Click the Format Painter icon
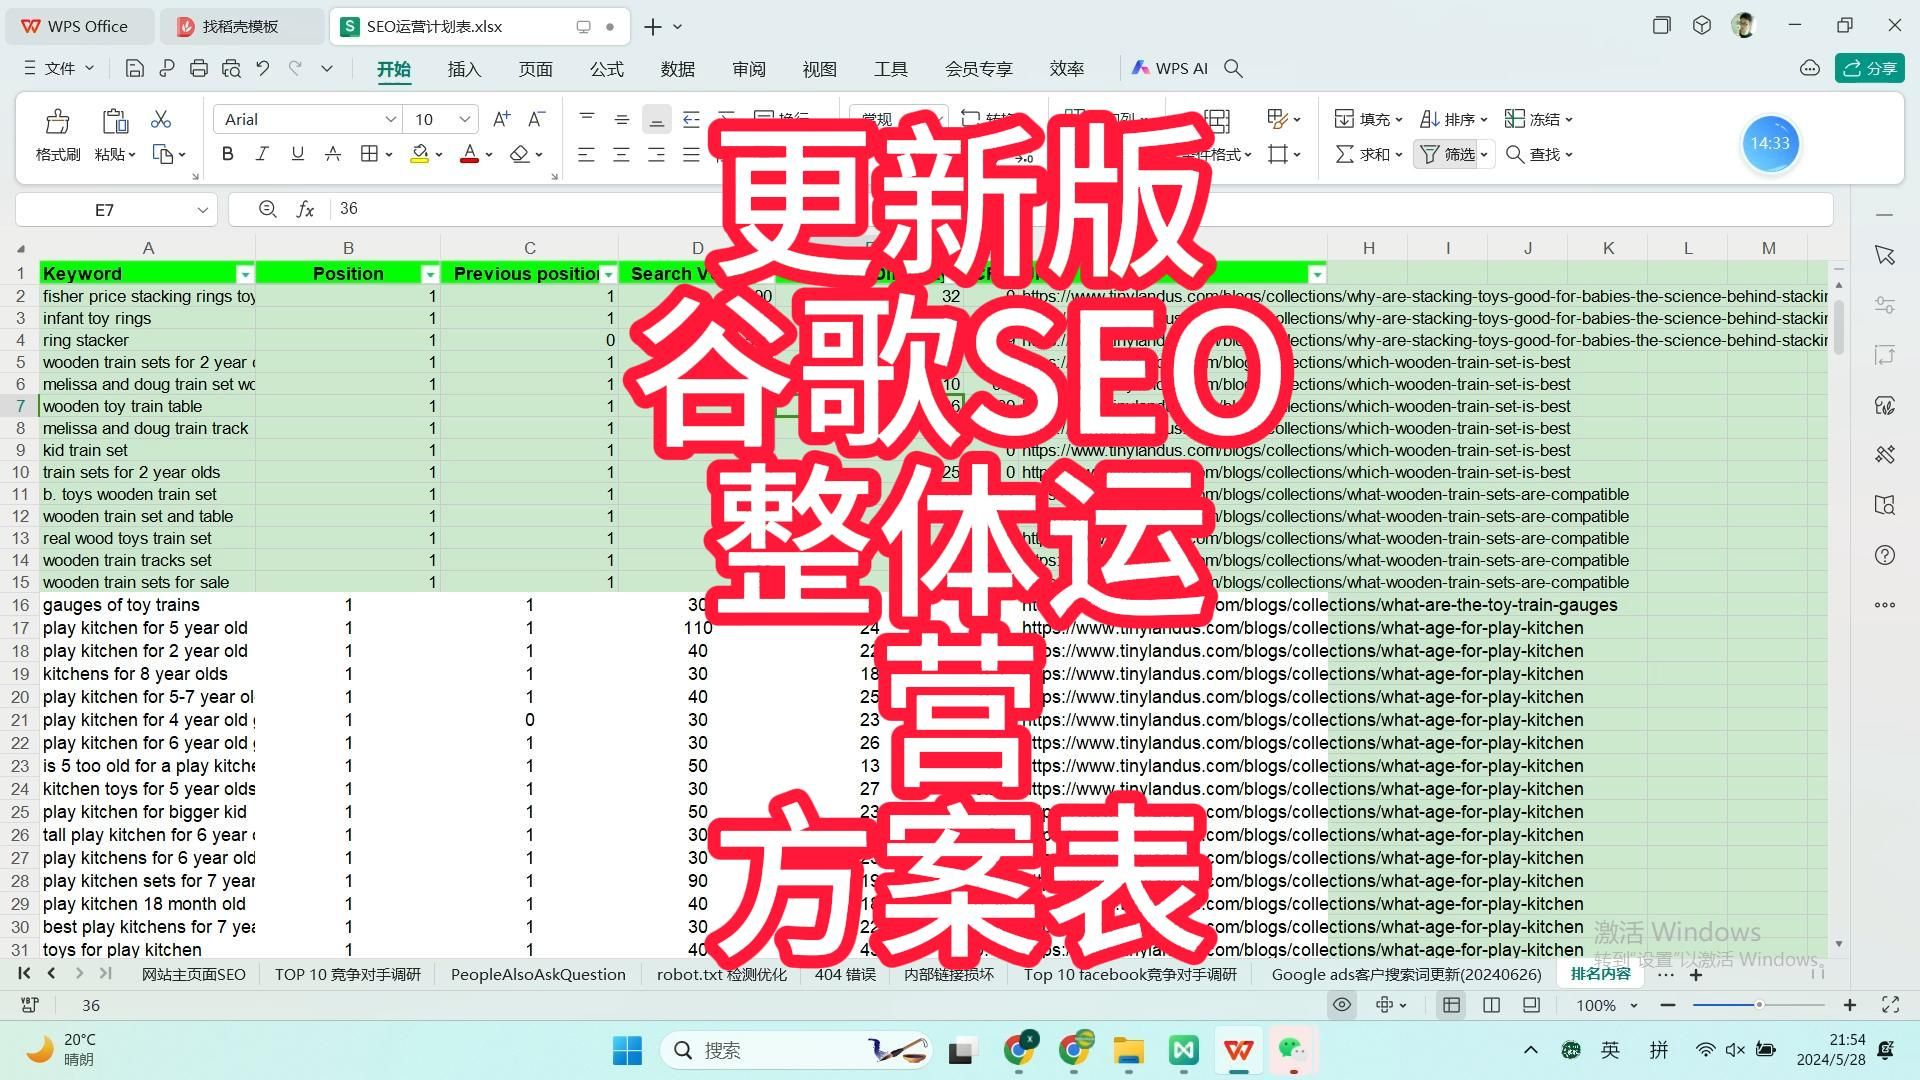This screenshot has height=1080, width=1920. coord(54,119)
